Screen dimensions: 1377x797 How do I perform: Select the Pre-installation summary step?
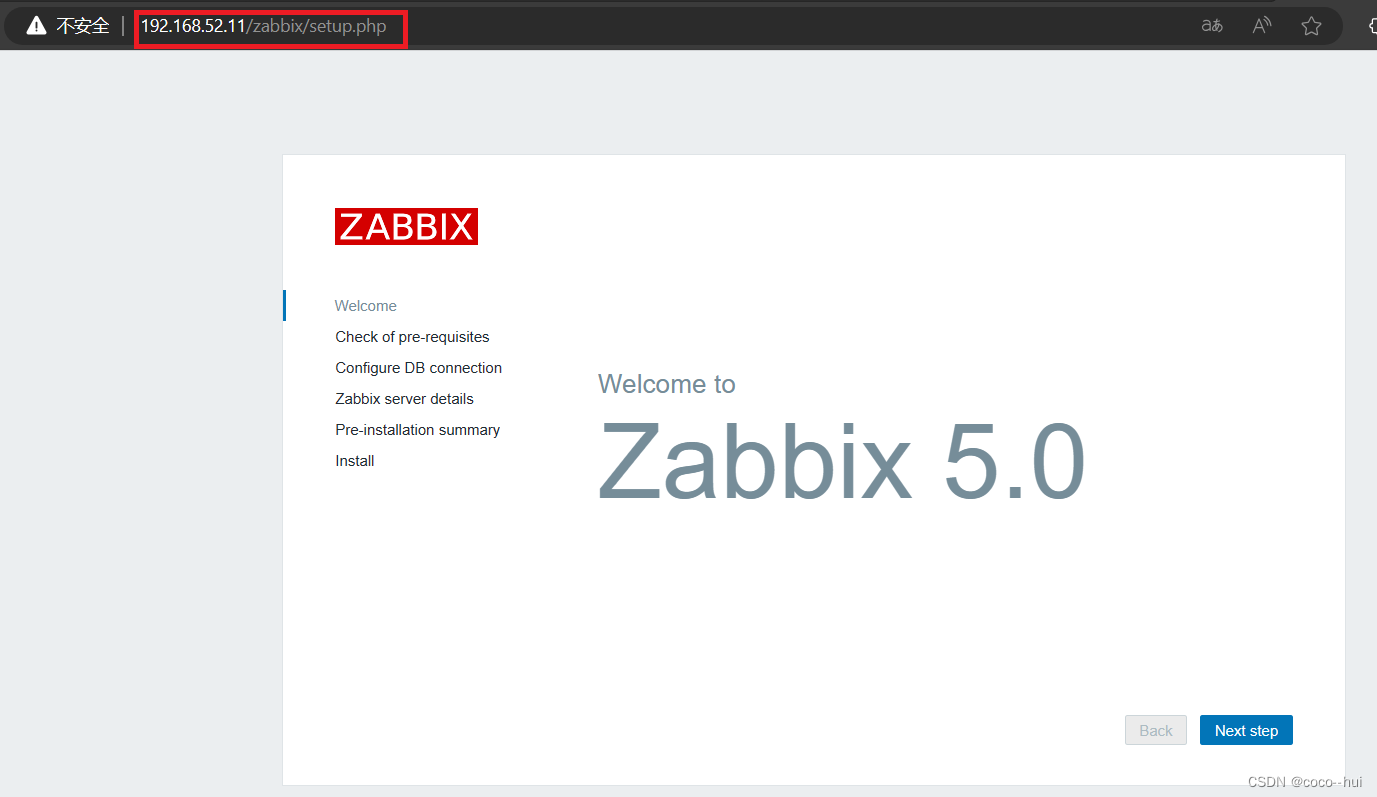417,429
